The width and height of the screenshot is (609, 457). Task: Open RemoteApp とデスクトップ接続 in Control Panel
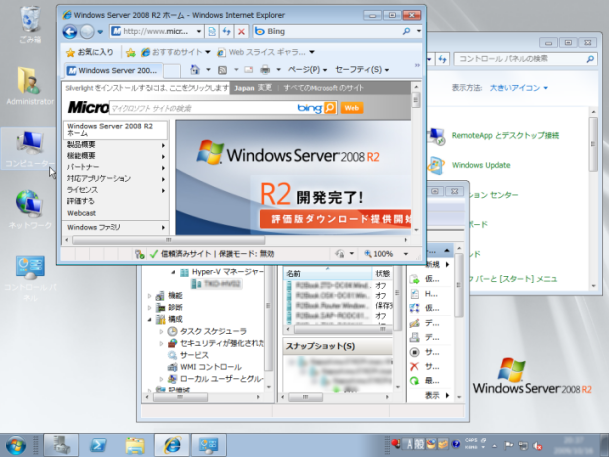tap(505, 136)
